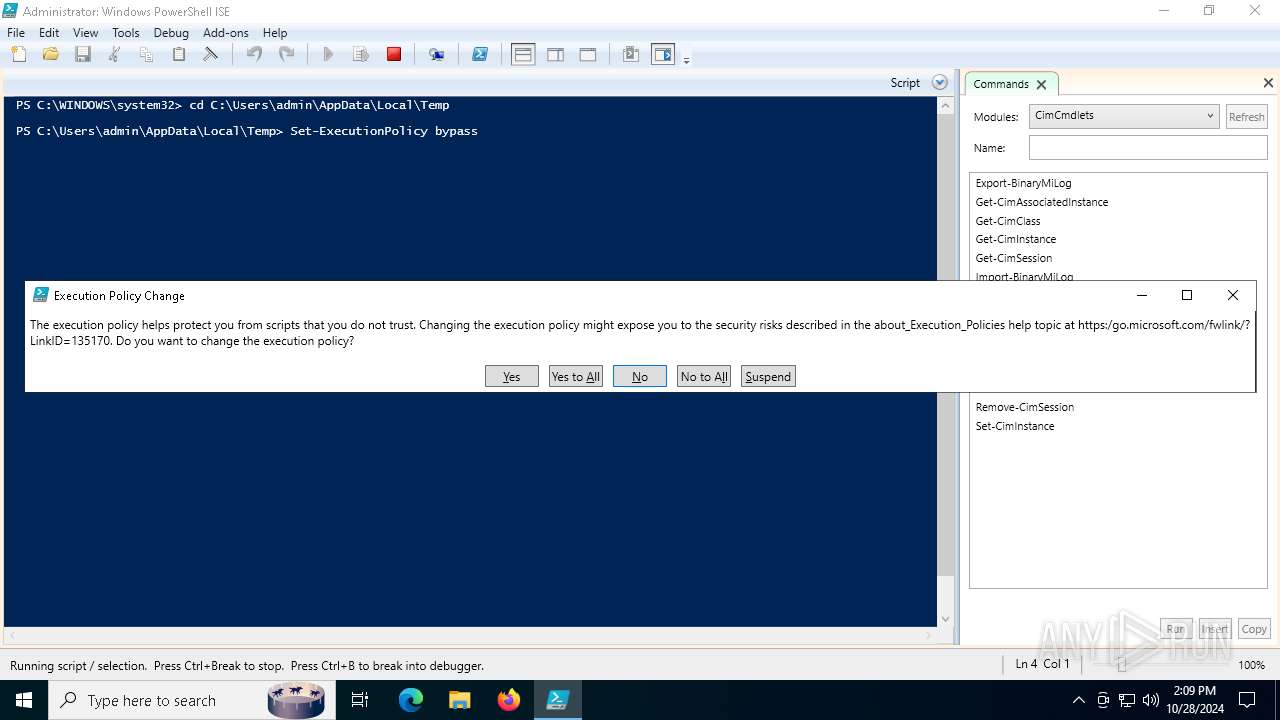Click the Copy button in Commands pane
1280x720 pixels.
(1254, 629)
